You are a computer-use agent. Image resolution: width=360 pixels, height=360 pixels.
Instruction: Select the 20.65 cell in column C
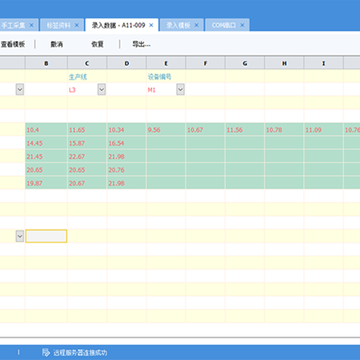(87, 170)
